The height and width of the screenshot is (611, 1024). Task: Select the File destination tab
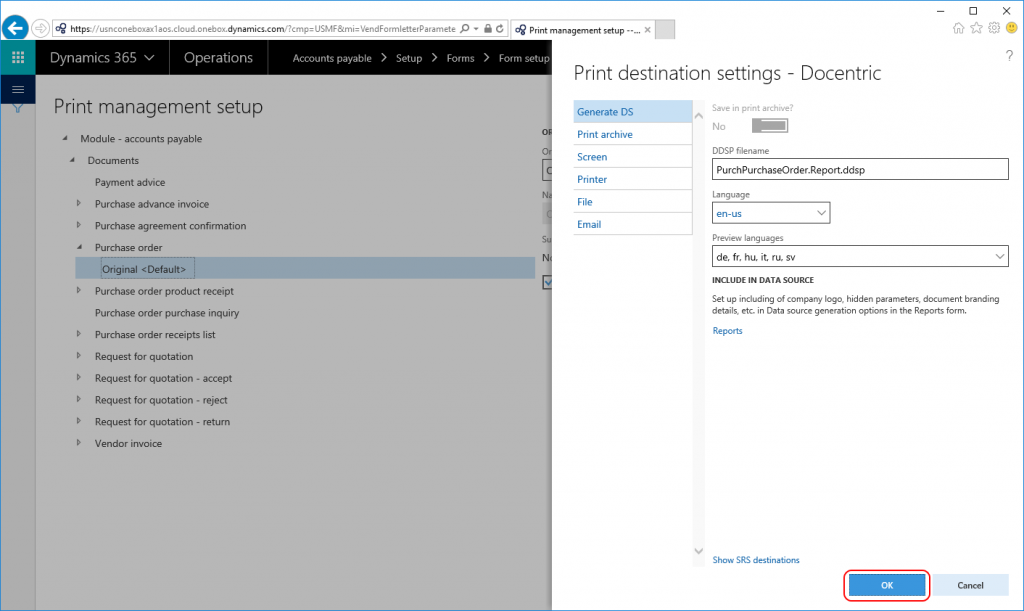point(633,202)
